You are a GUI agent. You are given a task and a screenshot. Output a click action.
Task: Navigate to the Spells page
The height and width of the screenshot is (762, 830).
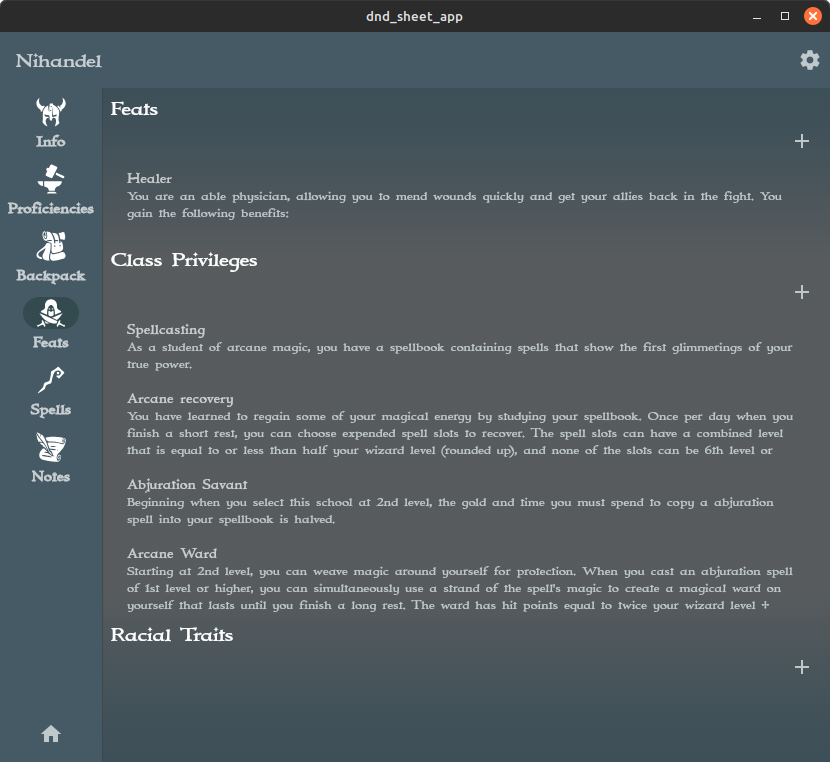(50, 389)
